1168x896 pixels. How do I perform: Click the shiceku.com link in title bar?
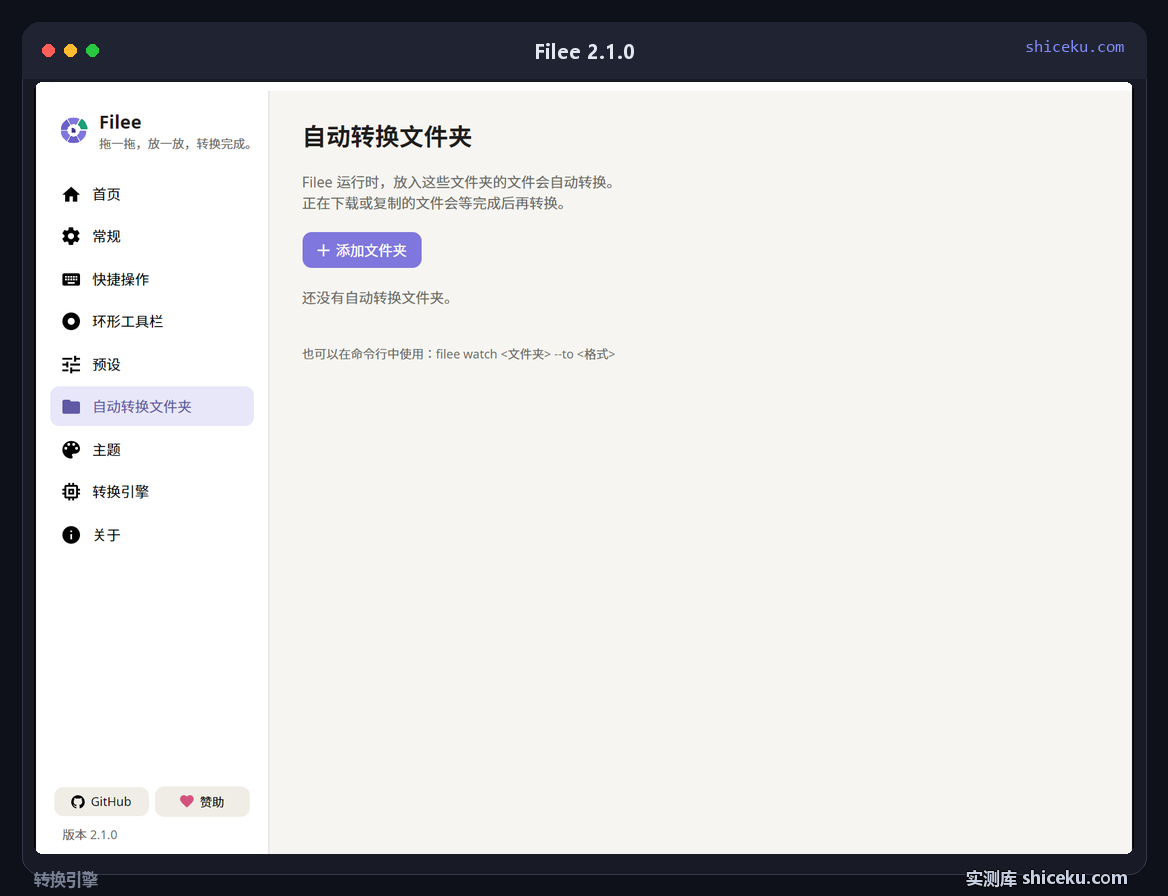(1074, 46)
